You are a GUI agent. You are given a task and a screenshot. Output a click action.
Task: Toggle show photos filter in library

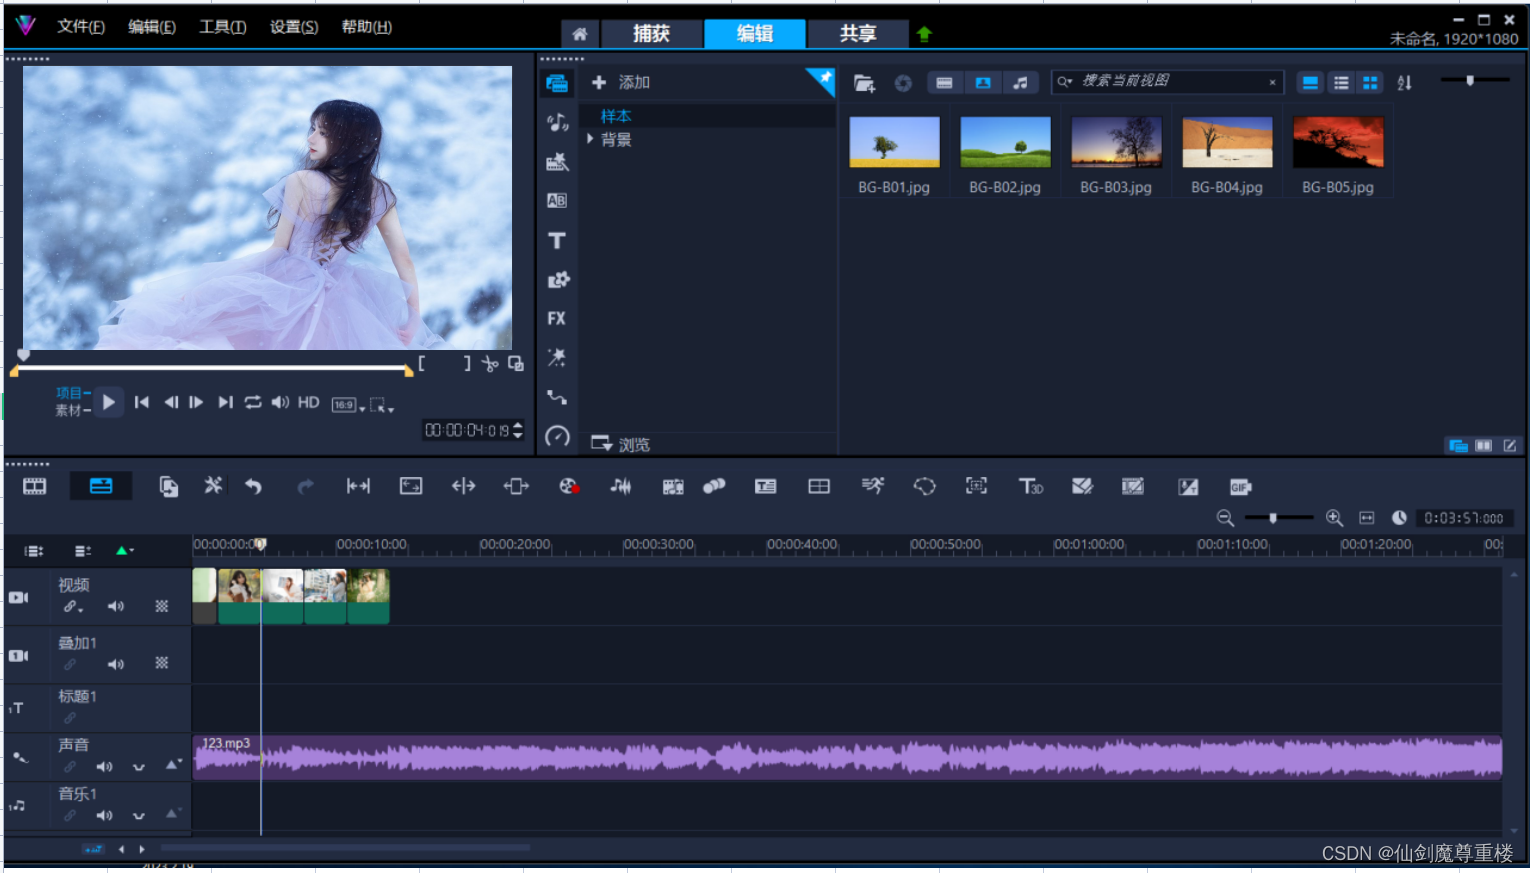coord(983,83)
